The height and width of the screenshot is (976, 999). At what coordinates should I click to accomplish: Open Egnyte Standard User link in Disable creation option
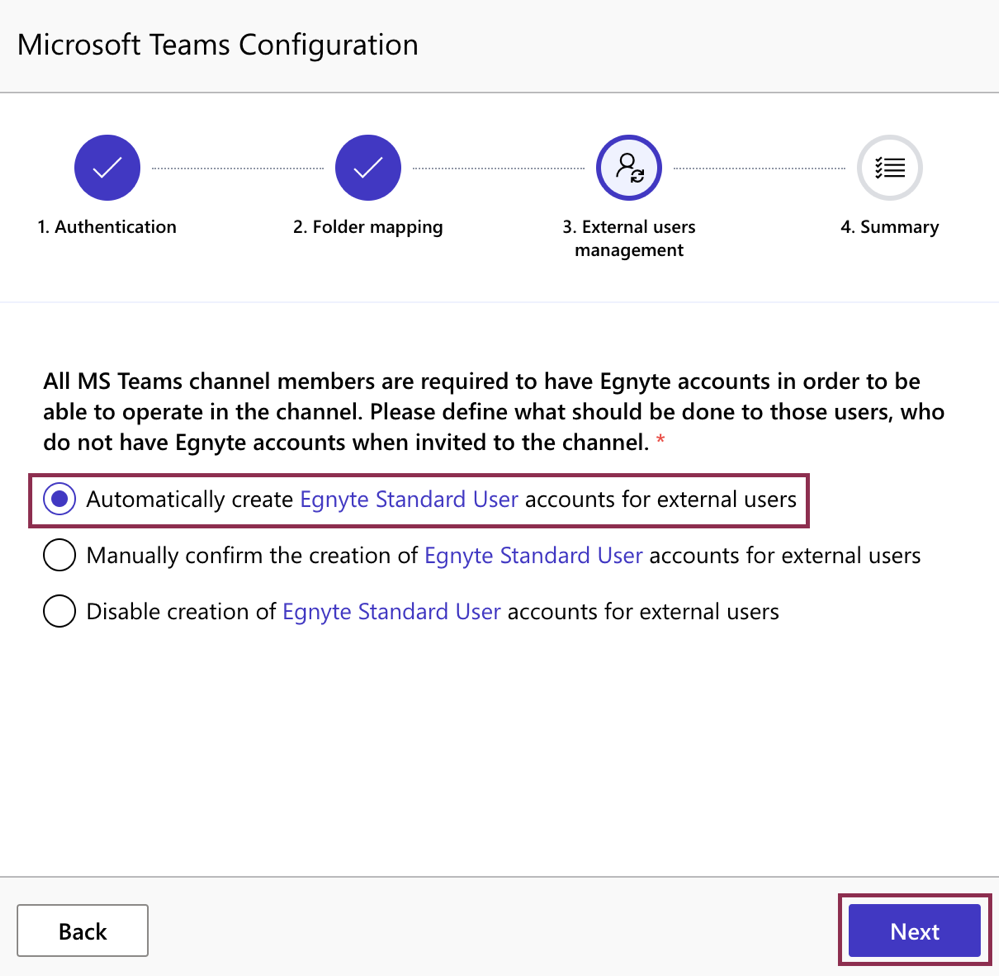(x=391, y=611)
